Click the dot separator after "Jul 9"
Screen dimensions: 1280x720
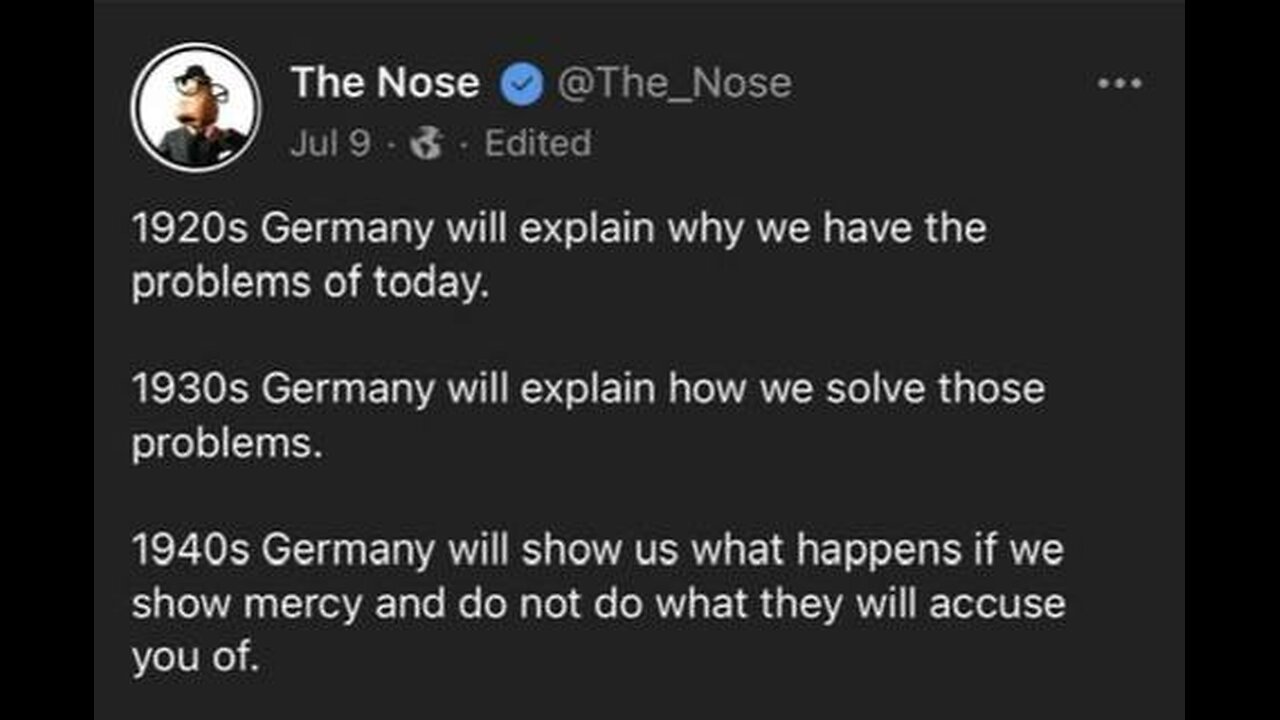pyautogui.click(x=390, y=144)
